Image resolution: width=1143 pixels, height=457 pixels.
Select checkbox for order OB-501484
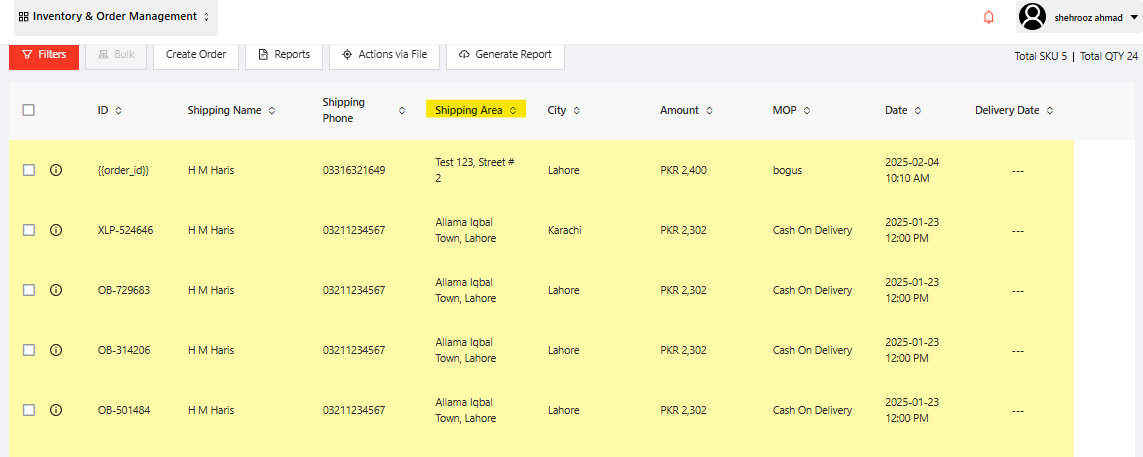(29, 410)
